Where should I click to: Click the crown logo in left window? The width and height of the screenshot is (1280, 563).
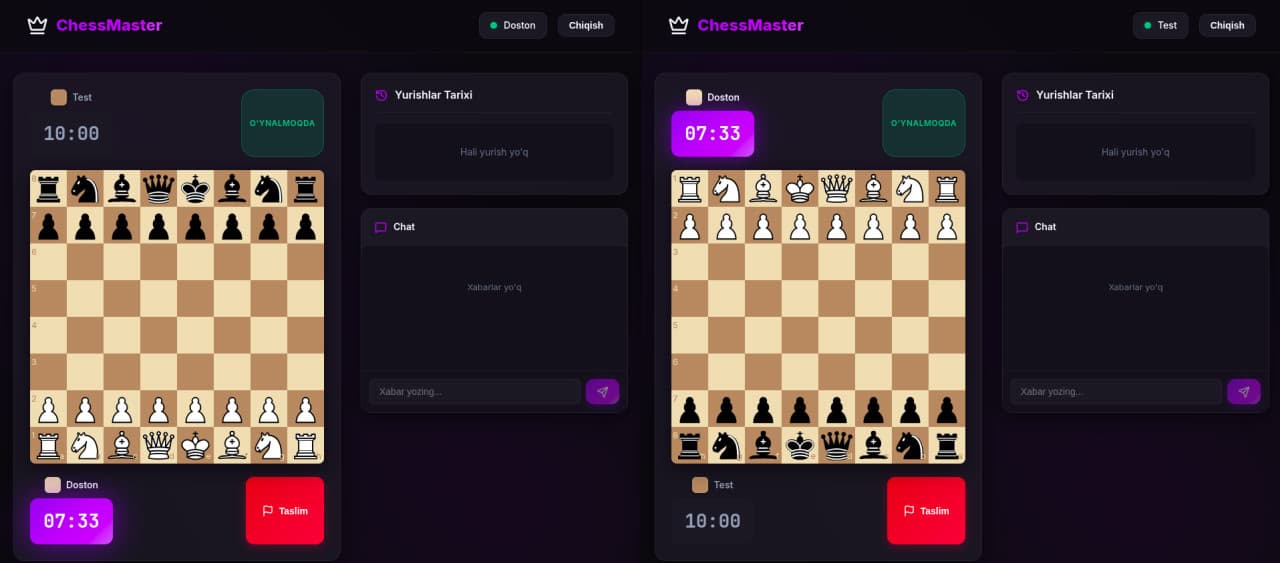[x=37, y=25]
